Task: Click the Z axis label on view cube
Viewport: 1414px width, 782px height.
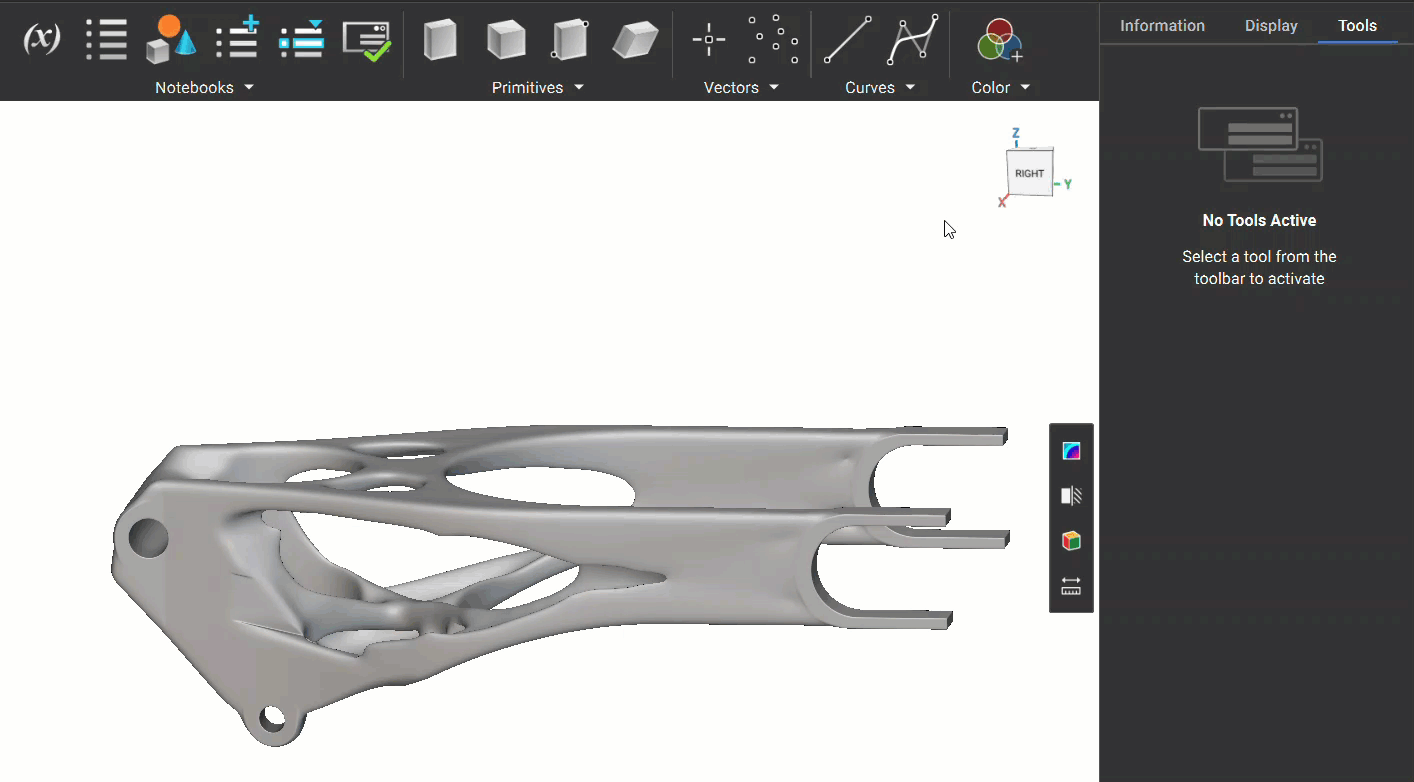Action: [x=1016, y=133]
